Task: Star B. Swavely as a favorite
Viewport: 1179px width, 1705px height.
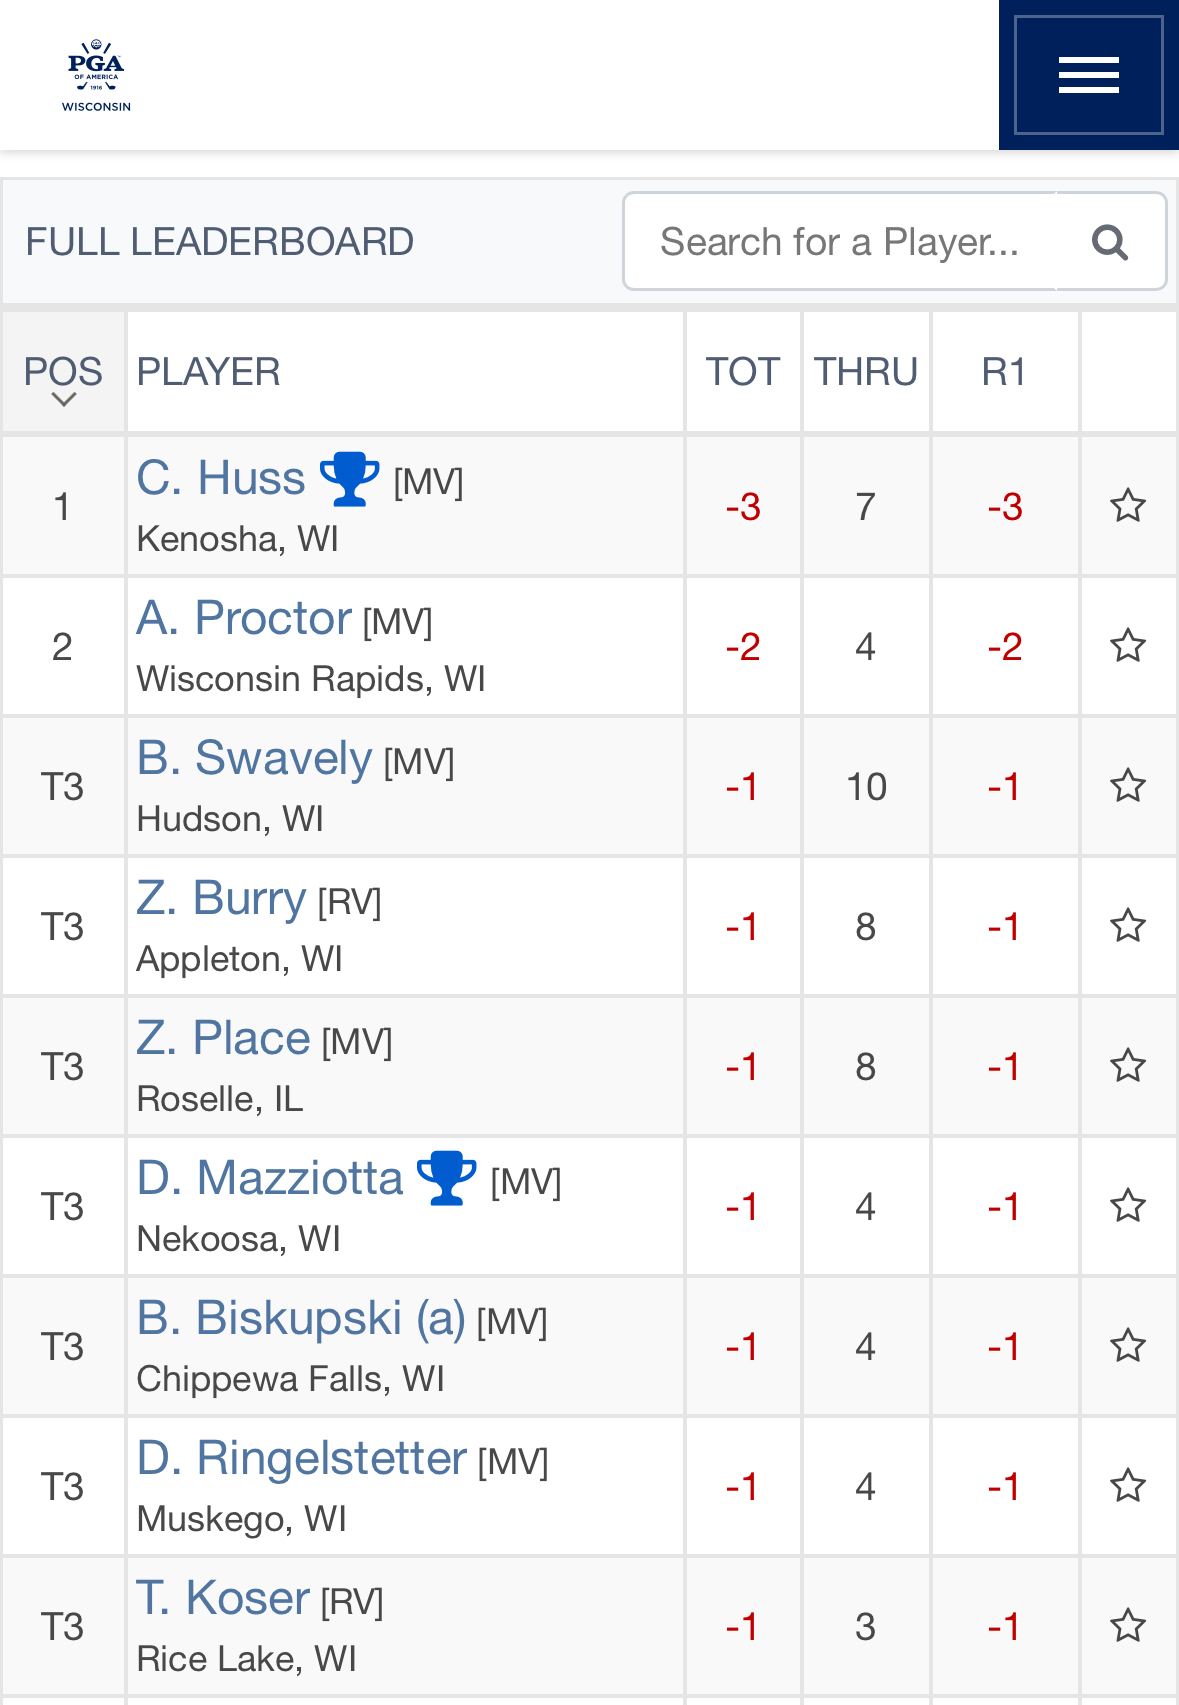Action: (x=1128, y=786)
